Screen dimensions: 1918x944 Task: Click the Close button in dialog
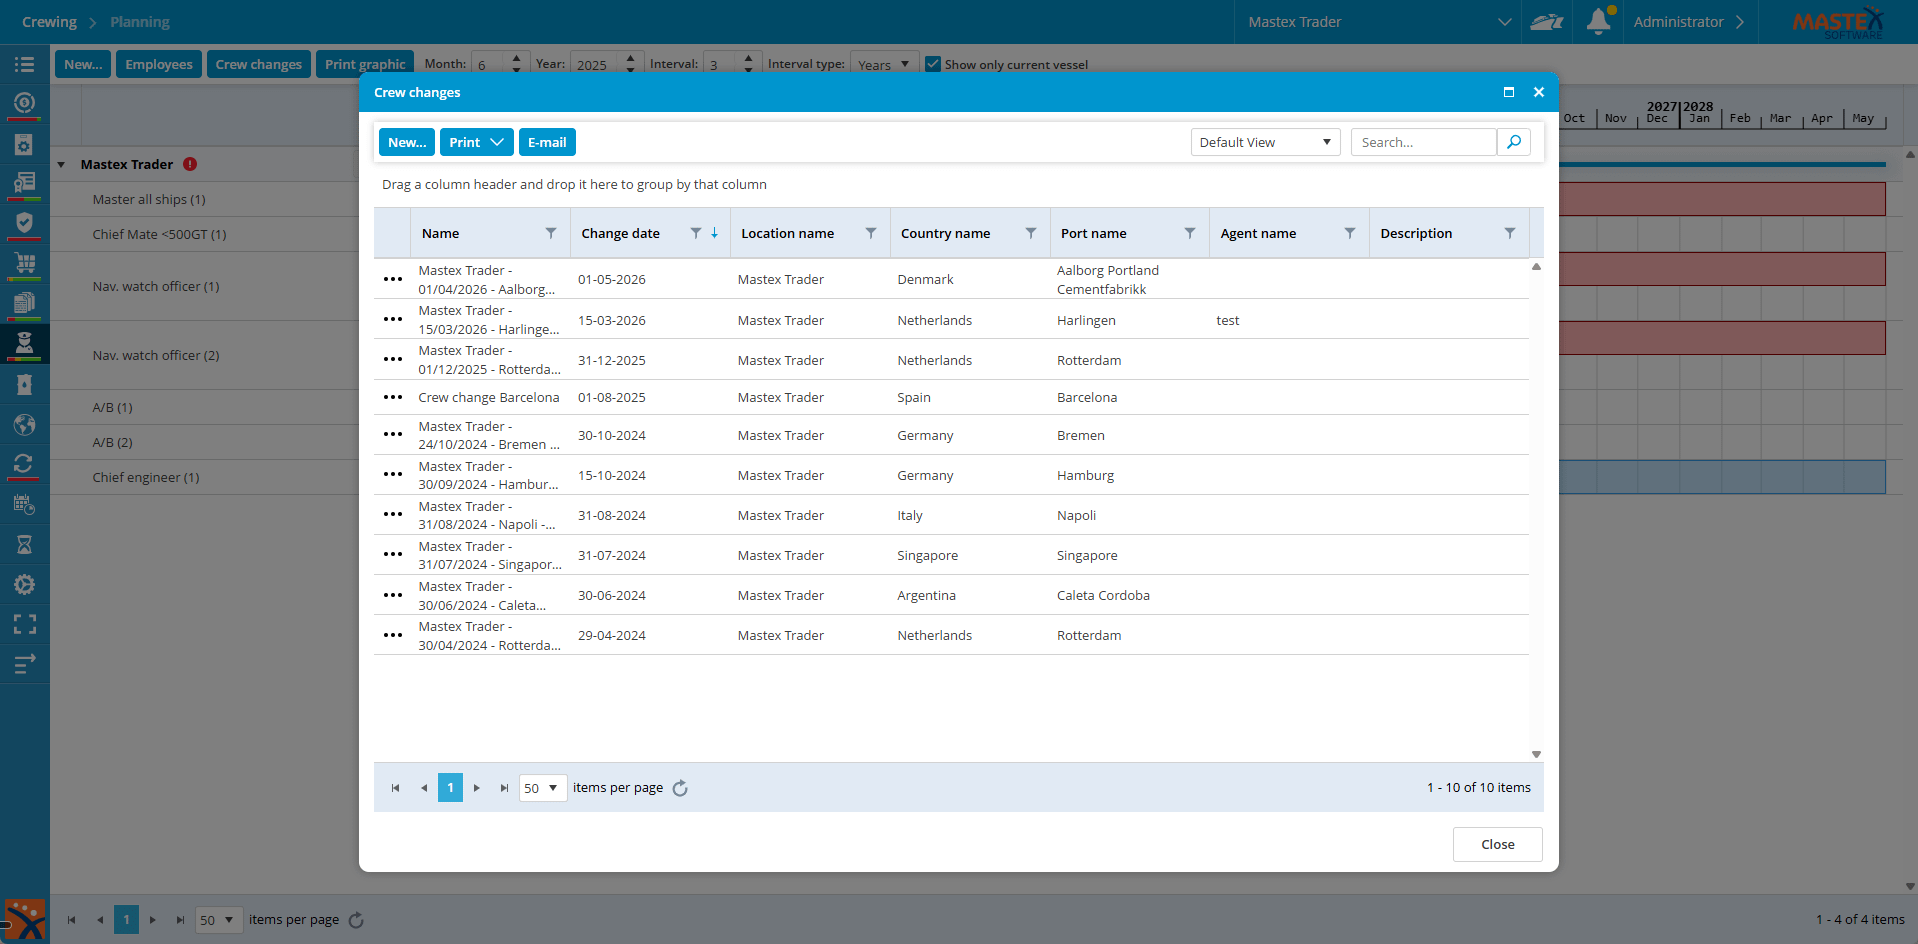click(x=1497, y=844)
